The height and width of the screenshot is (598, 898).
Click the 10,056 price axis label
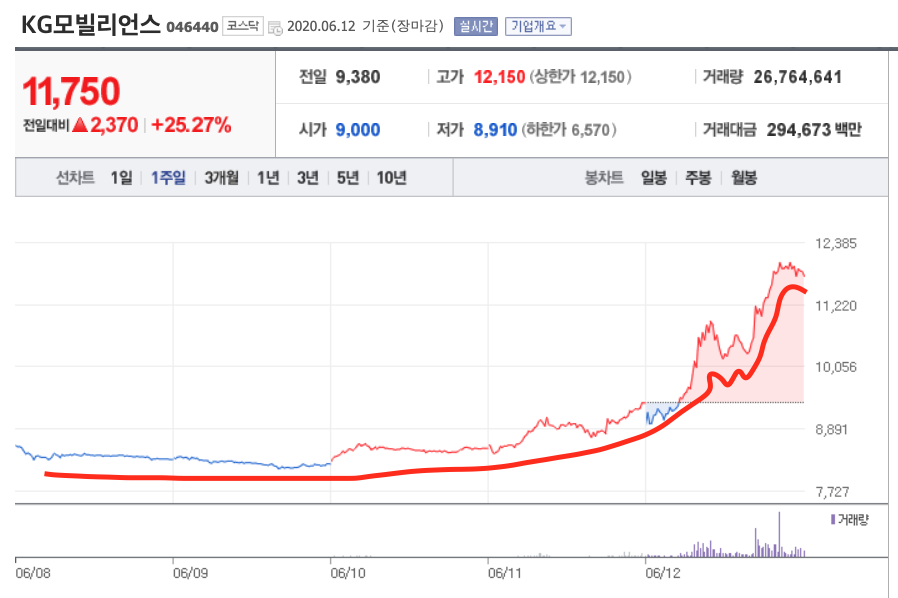[x=836, y=367]
